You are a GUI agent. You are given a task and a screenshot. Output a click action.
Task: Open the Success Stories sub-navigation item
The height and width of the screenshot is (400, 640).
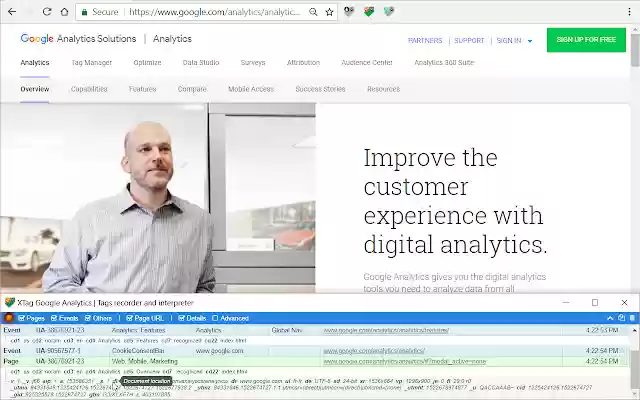point(320,89)
